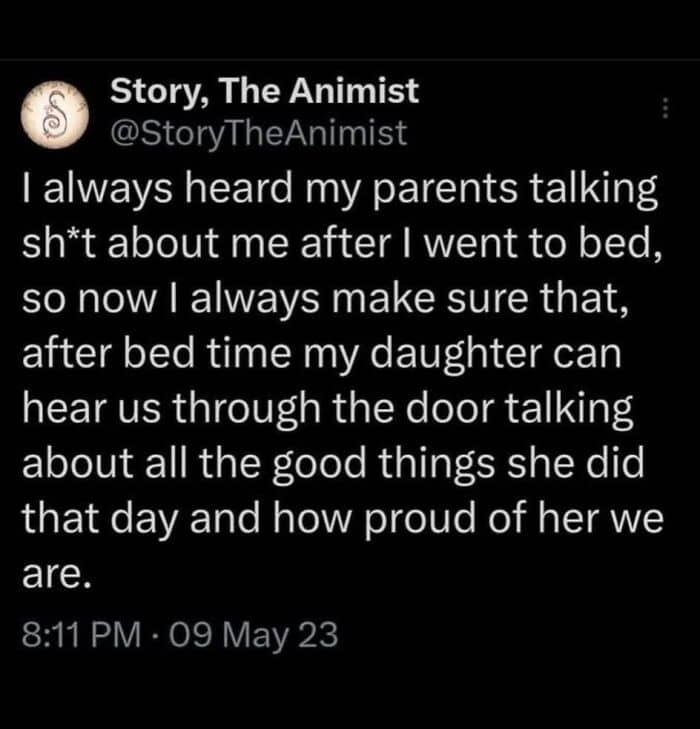The image size is (700, 729).
Task: Click the tweet line starting 'I always heard'
Action: [340, 191]
